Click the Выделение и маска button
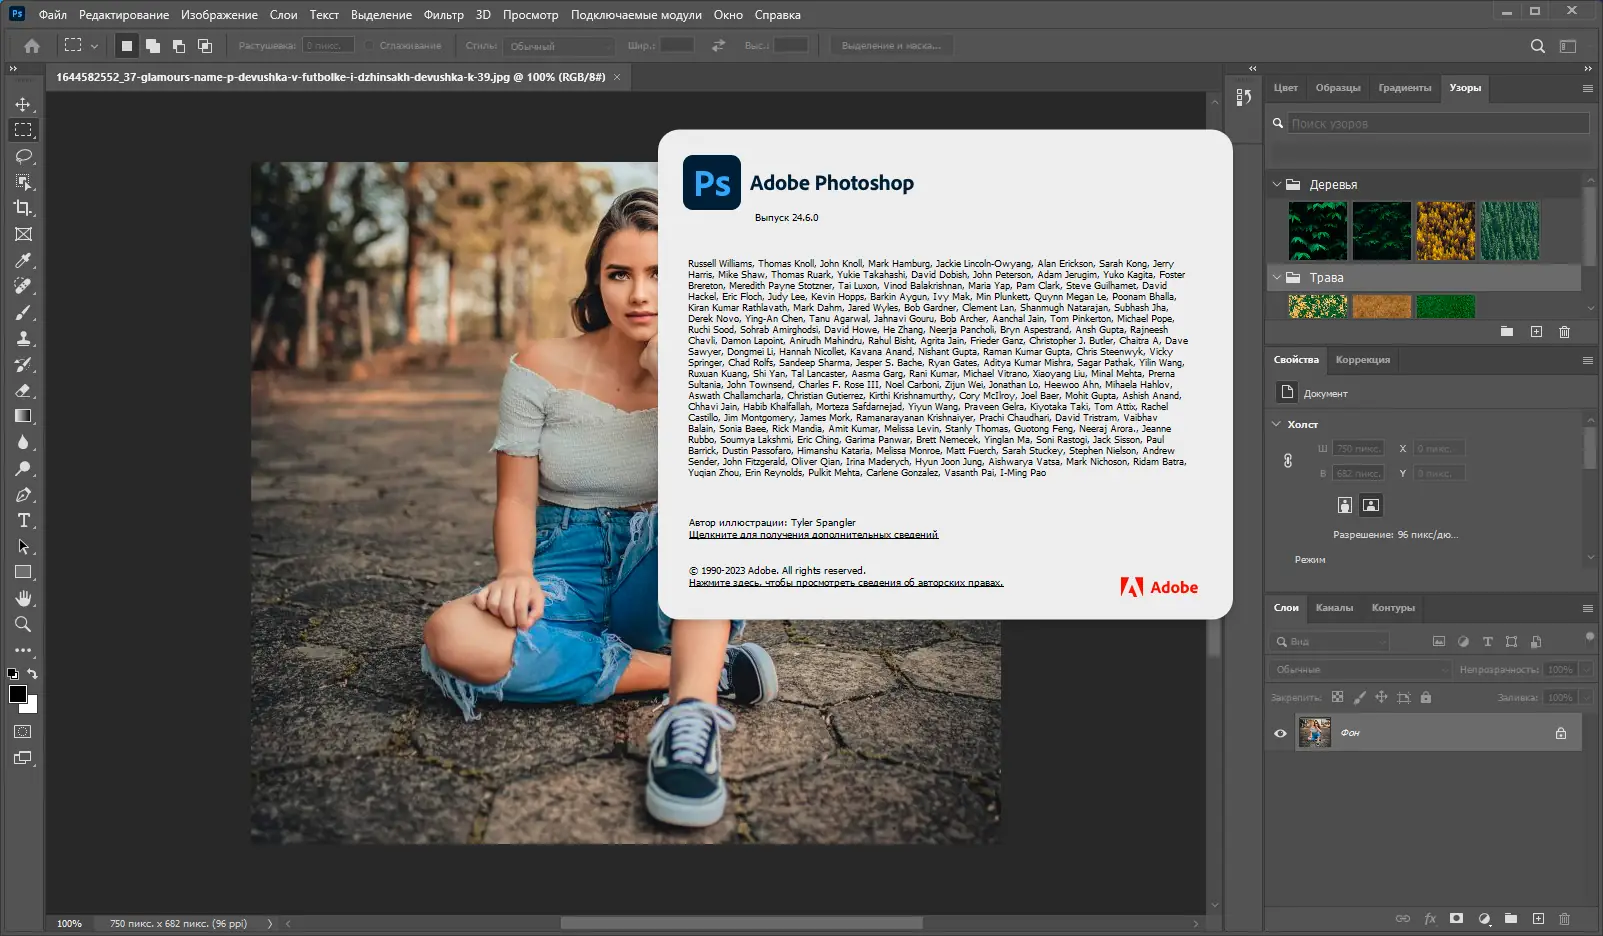Screen dimensions: 1603x936 click(x=890, y=46)
